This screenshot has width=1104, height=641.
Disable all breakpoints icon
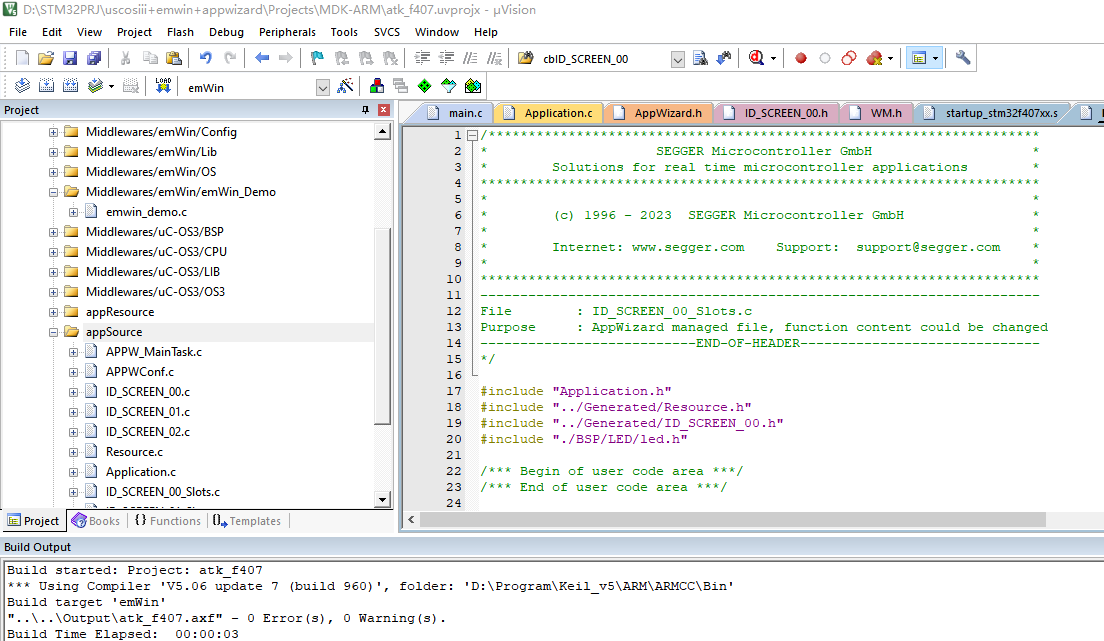pos(849,58)
